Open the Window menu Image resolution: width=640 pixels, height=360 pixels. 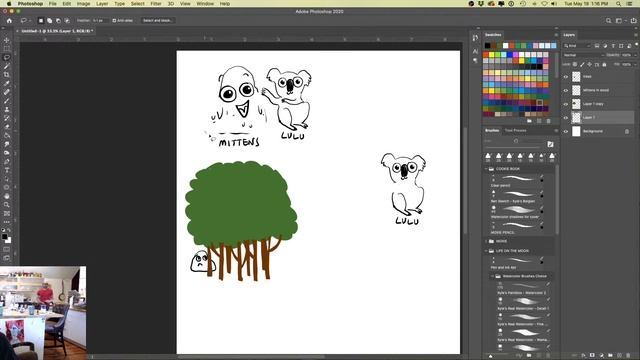[x=205, y=4]
